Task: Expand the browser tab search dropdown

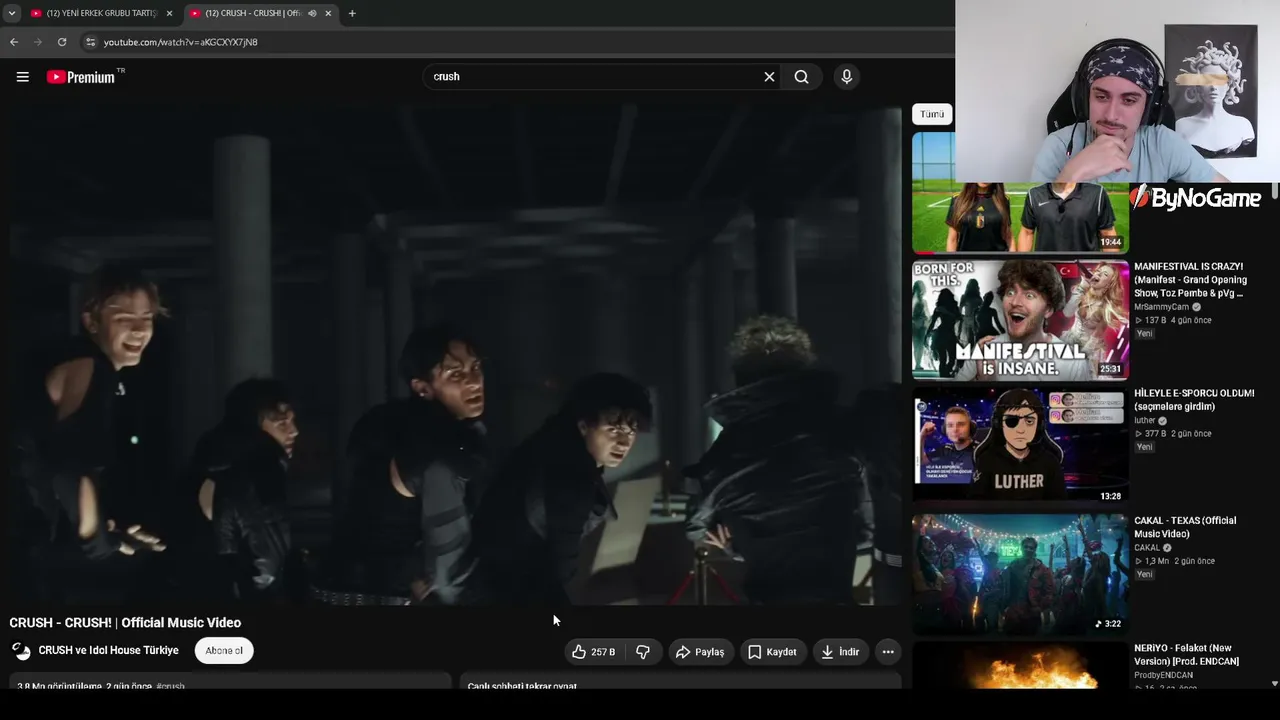Action: click(12, 13)
